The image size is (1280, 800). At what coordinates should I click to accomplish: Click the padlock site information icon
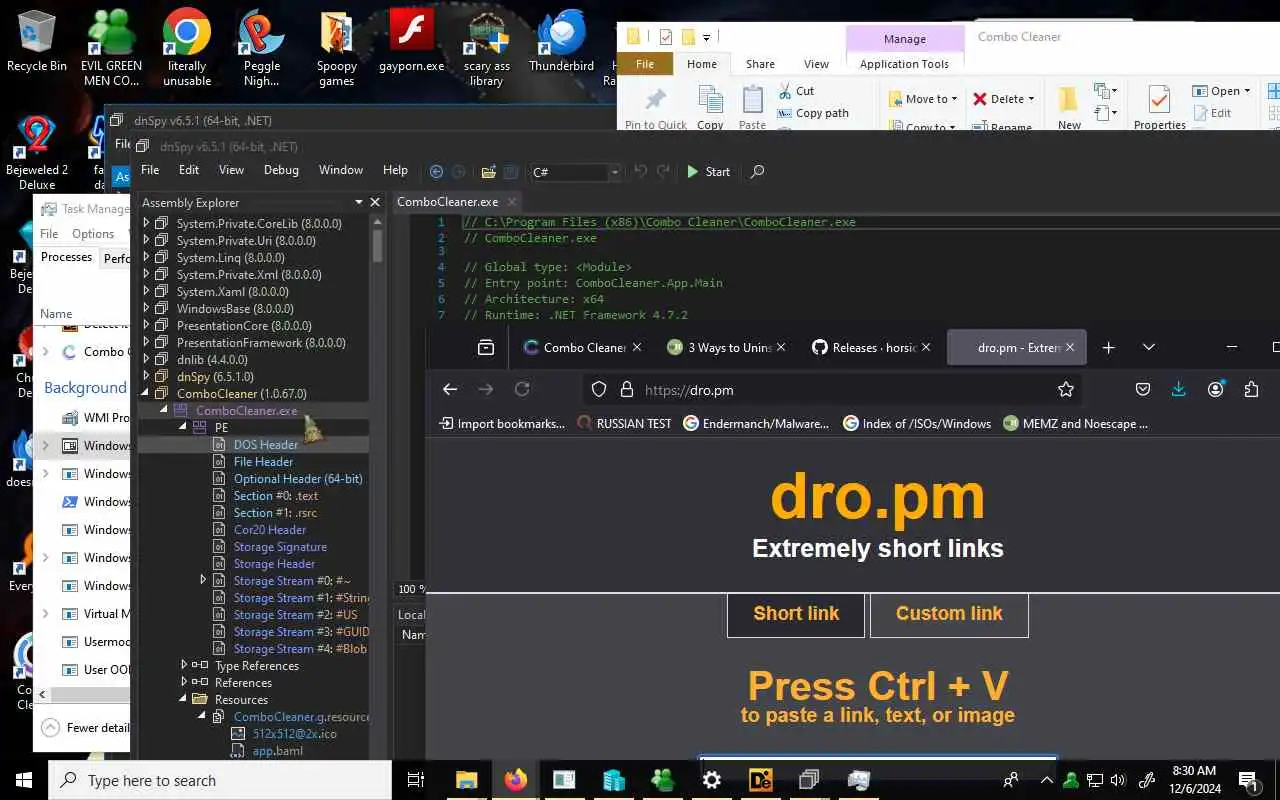(x=627, y=390)
